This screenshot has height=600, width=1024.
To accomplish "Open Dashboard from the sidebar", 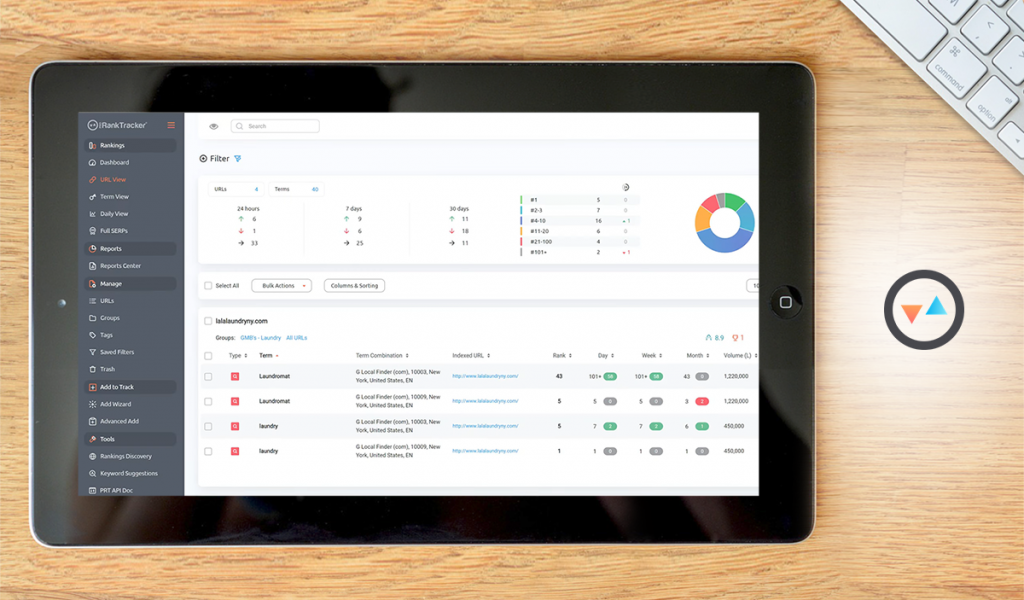I will [x=114, y=162].
